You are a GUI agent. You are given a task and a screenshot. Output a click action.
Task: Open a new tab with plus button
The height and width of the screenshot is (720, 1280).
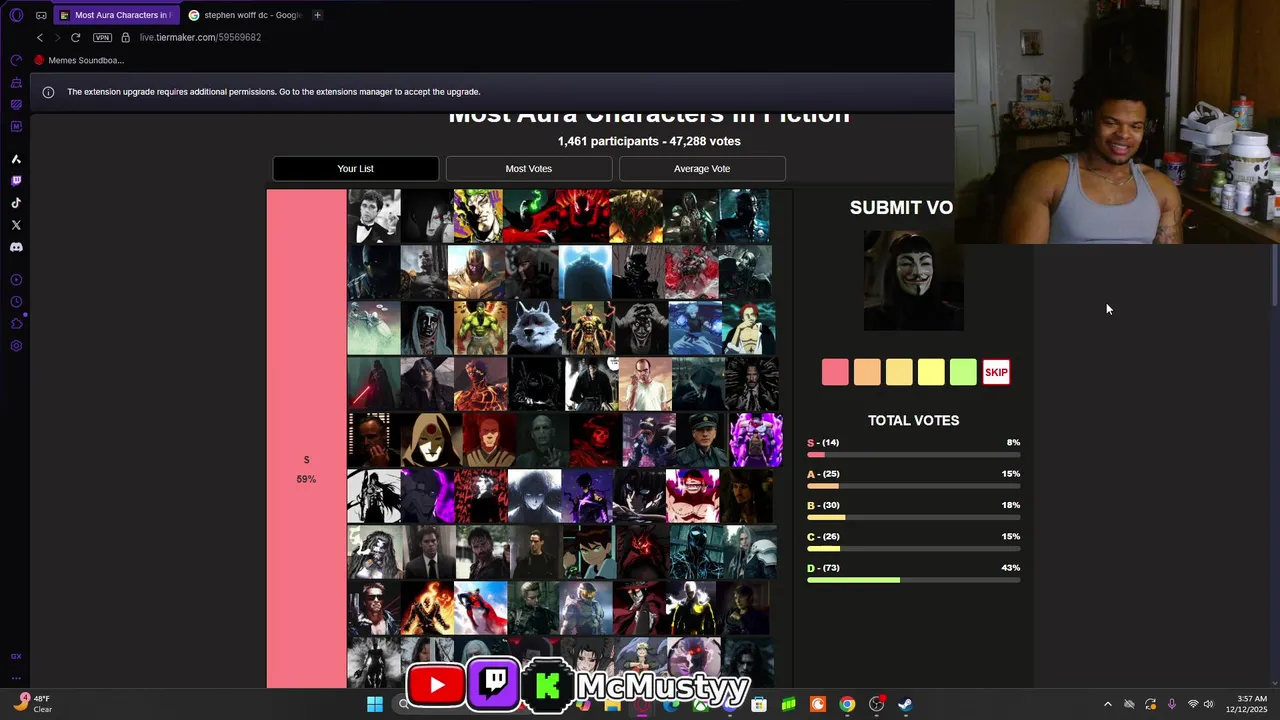(317, 15)
